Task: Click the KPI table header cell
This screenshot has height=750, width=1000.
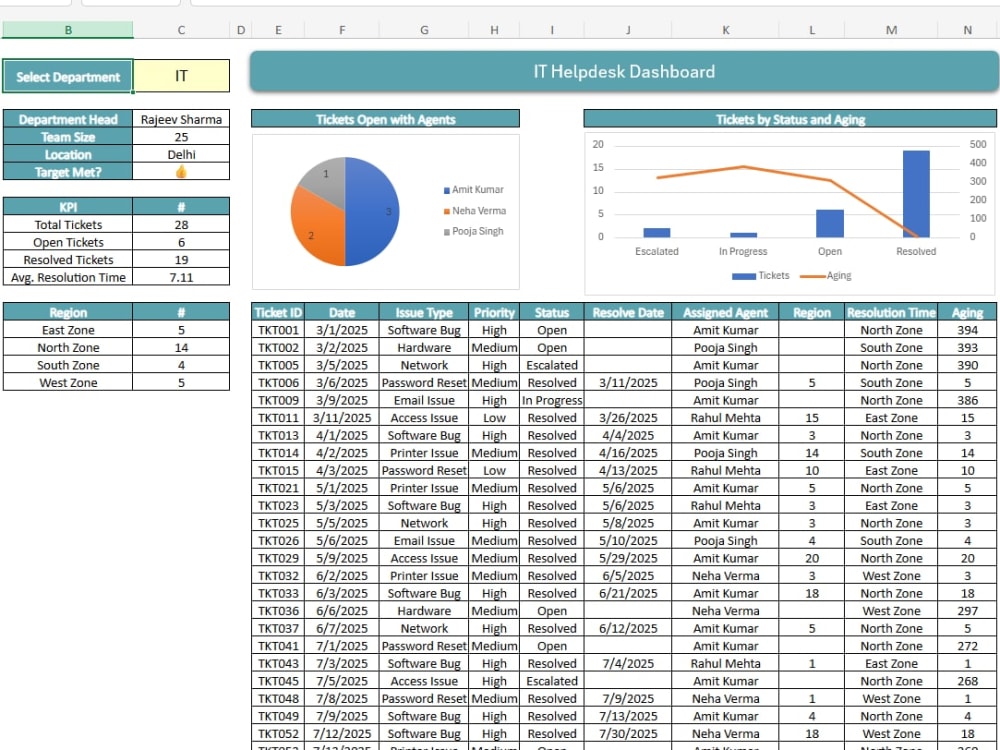Action: point(68,207)
